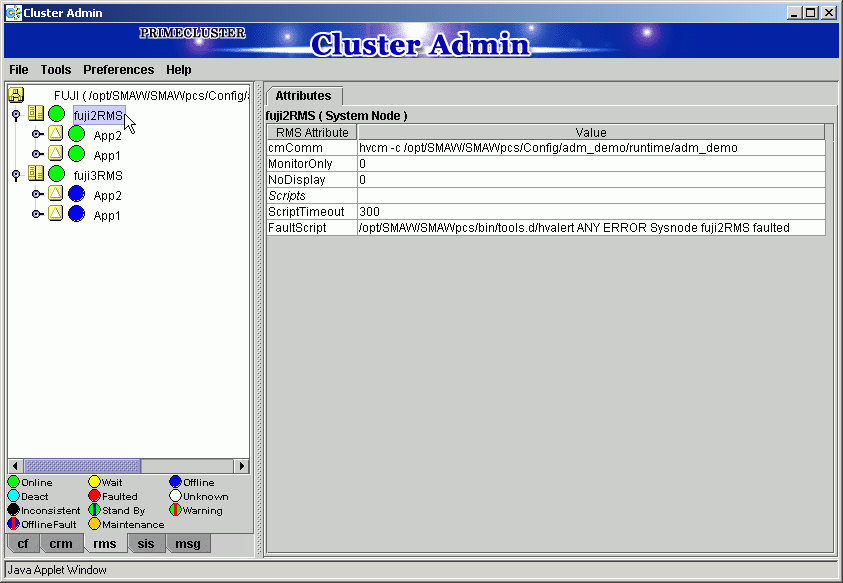Click the horizontal scrollbar thumb in tree
843x583 pixels.
click(x=82, y=466)
